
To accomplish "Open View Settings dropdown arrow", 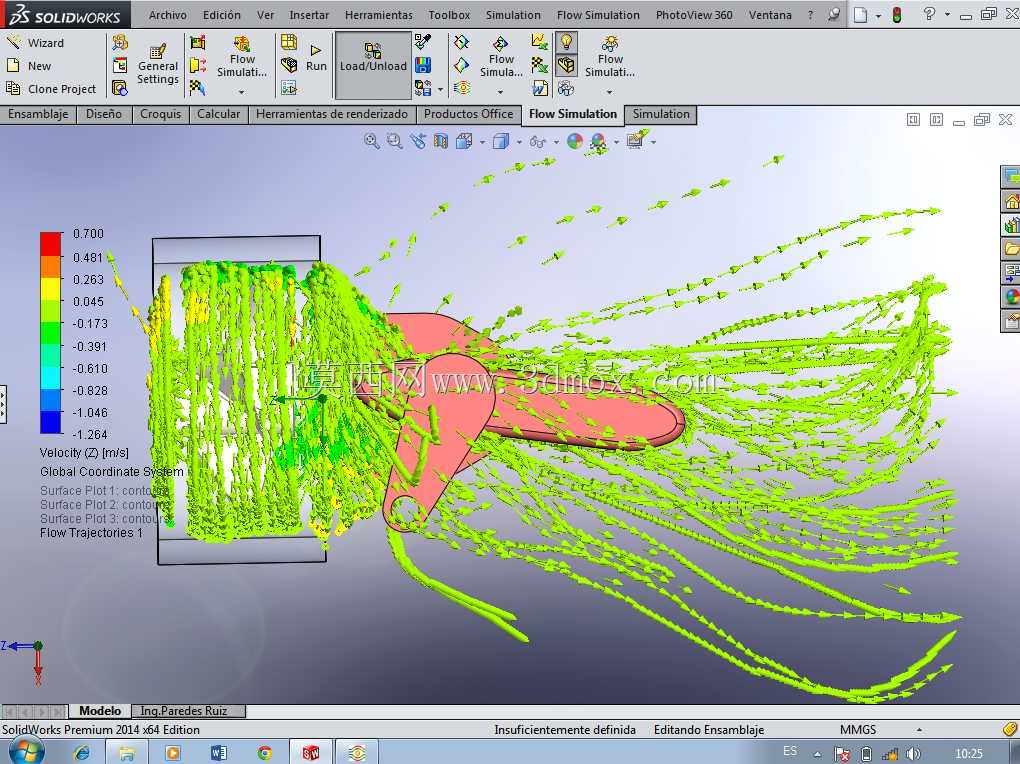I will point(654,142).
